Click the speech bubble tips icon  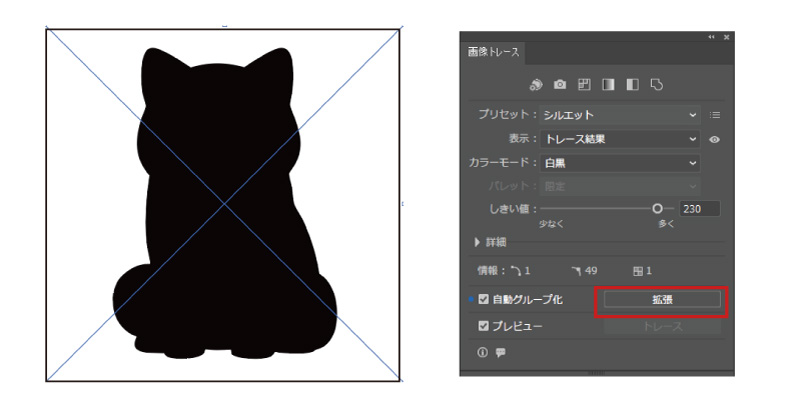[x=501, y=352]
